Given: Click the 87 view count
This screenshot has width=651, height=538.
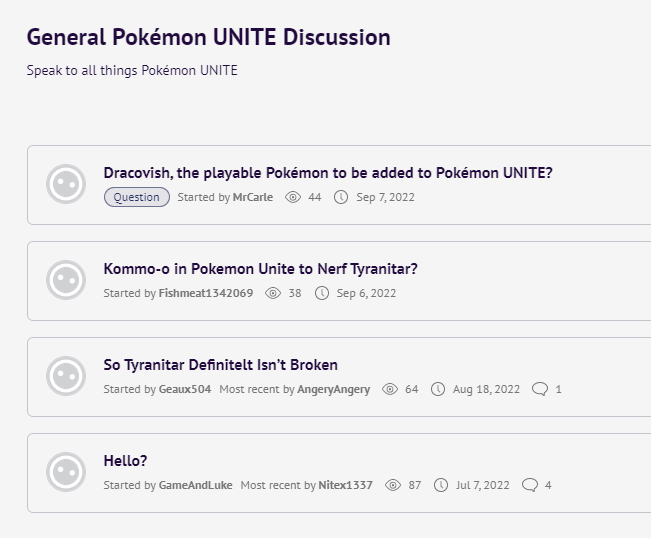Looking at the screenshot, I should pos(415,485).
